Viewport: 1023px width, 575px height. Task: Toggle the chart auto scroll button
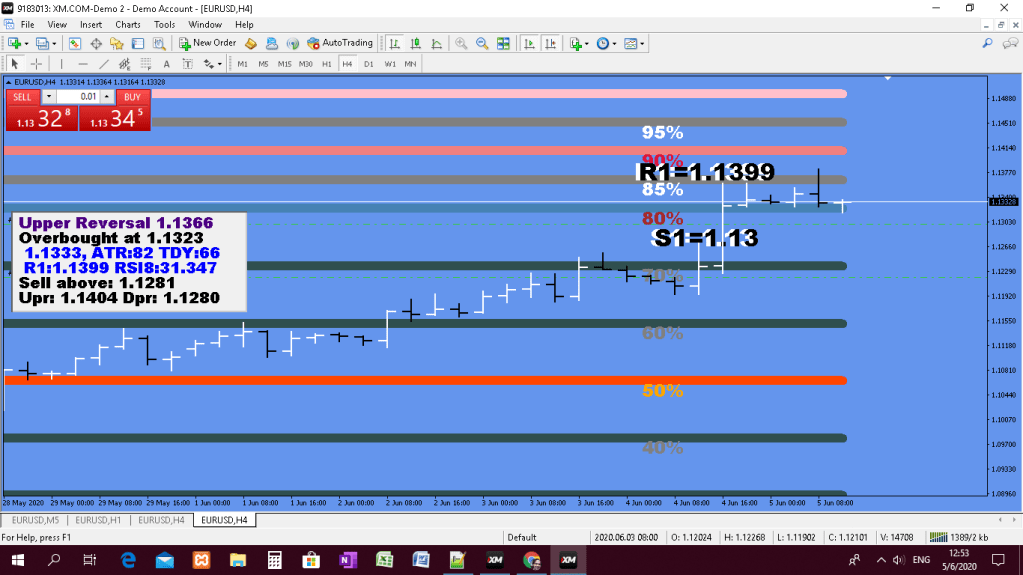pyautogui.click(x=528, y=44)
